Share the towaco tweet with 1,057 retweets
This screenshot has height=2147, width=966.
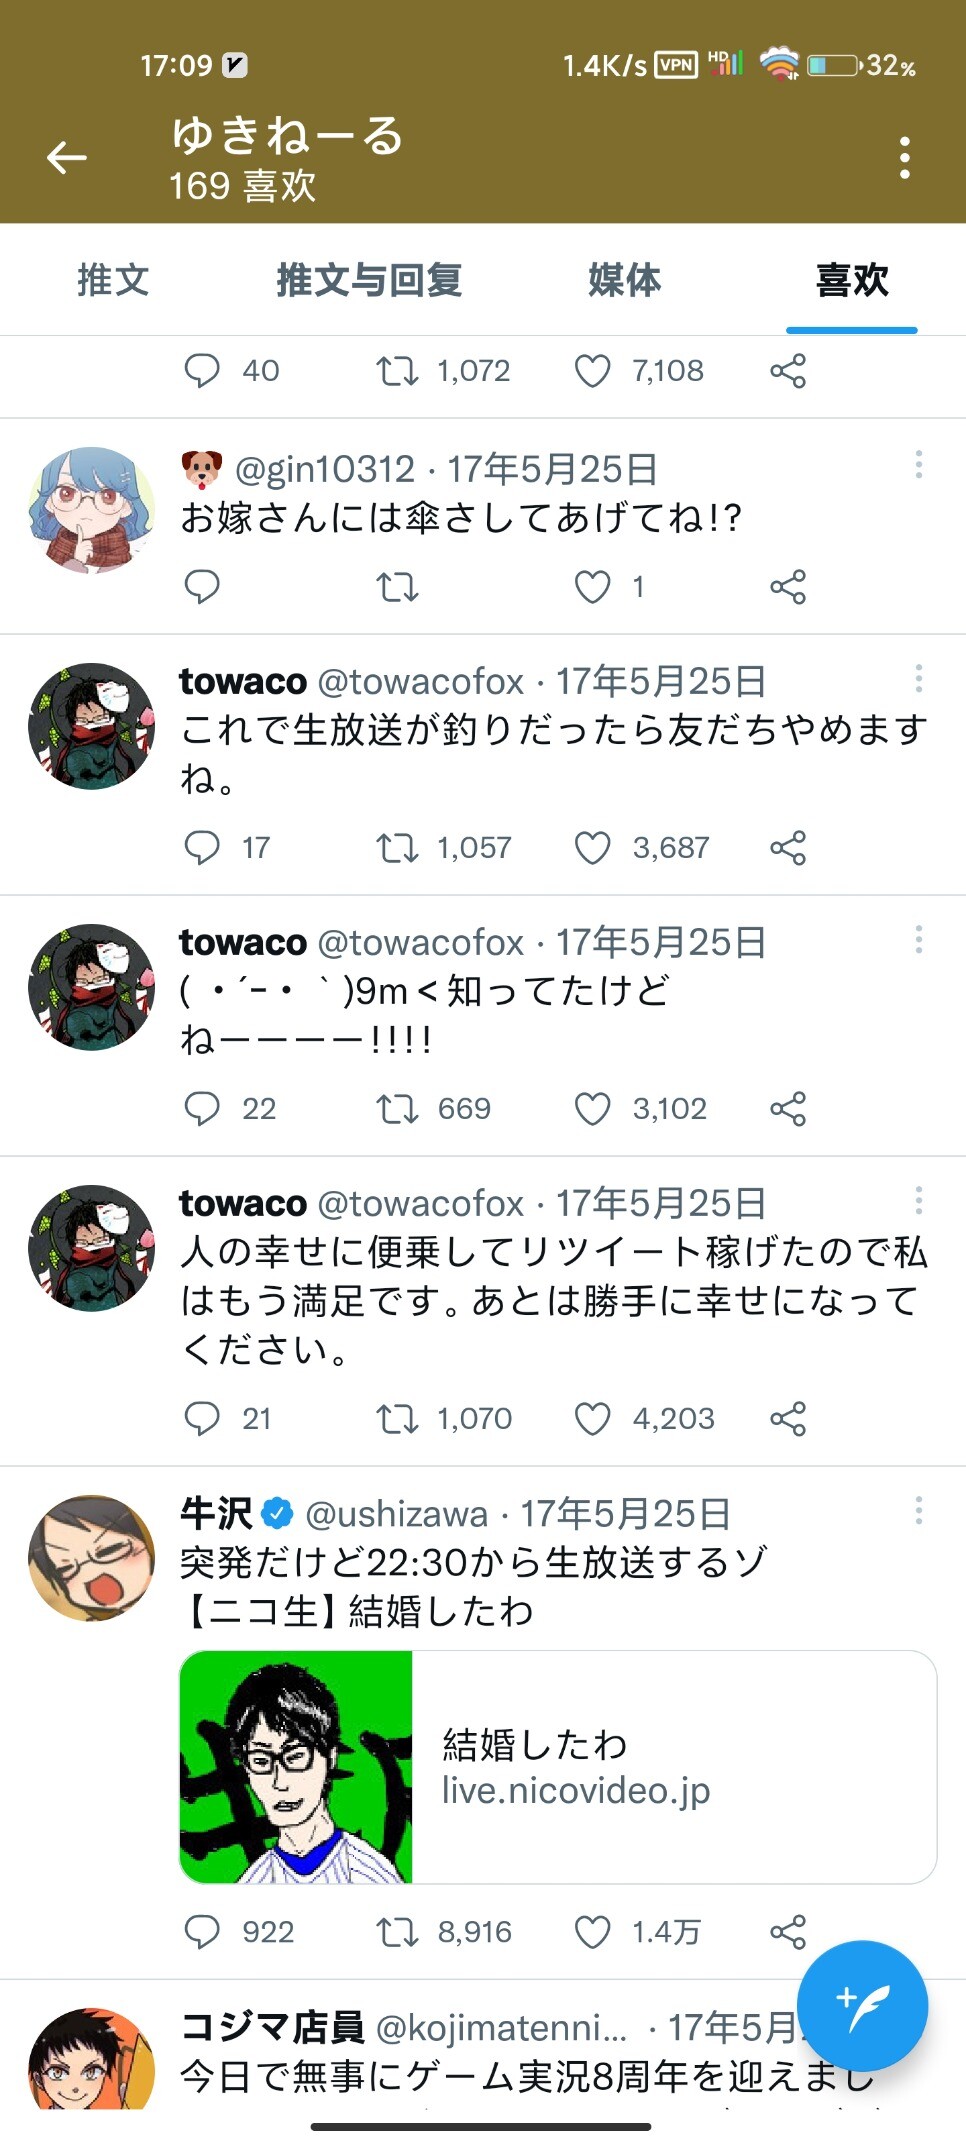click(x=788, y=848)
